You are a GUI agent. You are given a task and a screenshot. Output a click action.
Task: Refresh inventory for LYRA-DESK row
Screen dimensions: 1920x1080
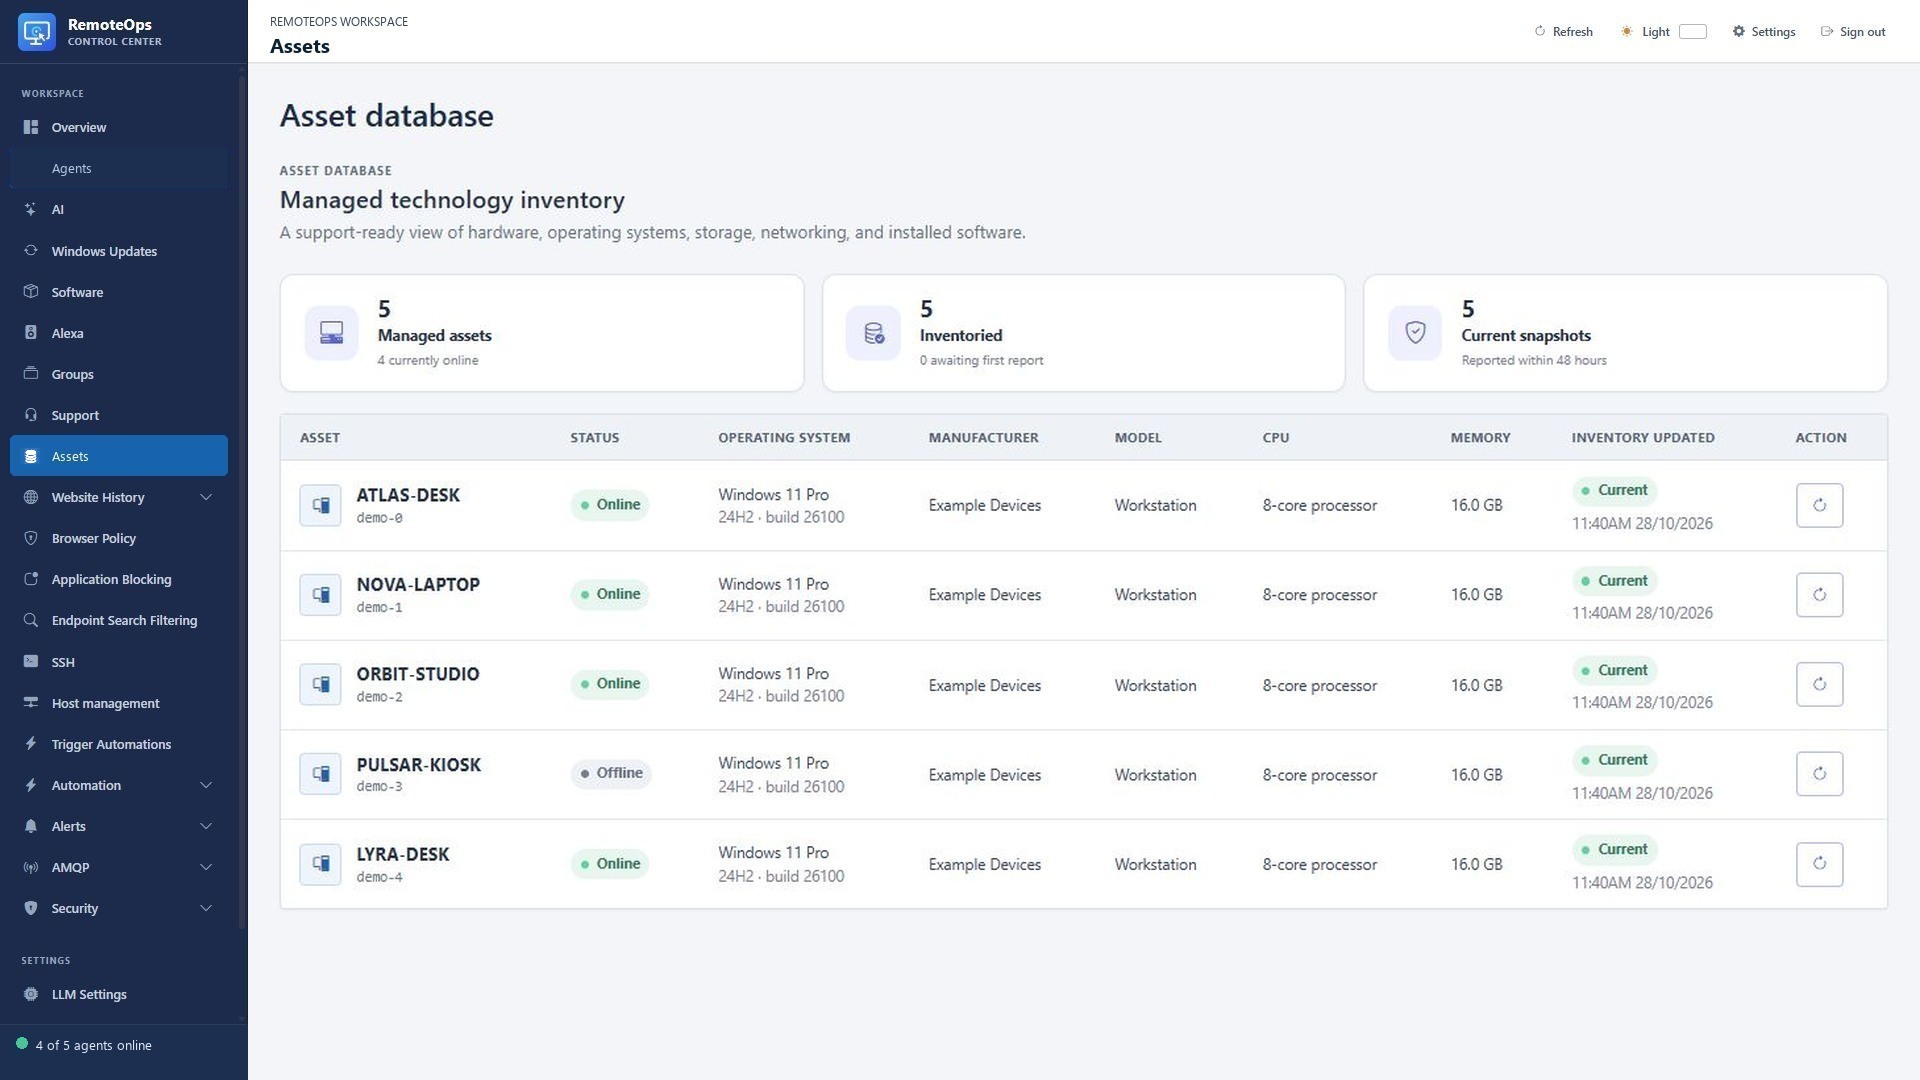(x=1819, y=864)
